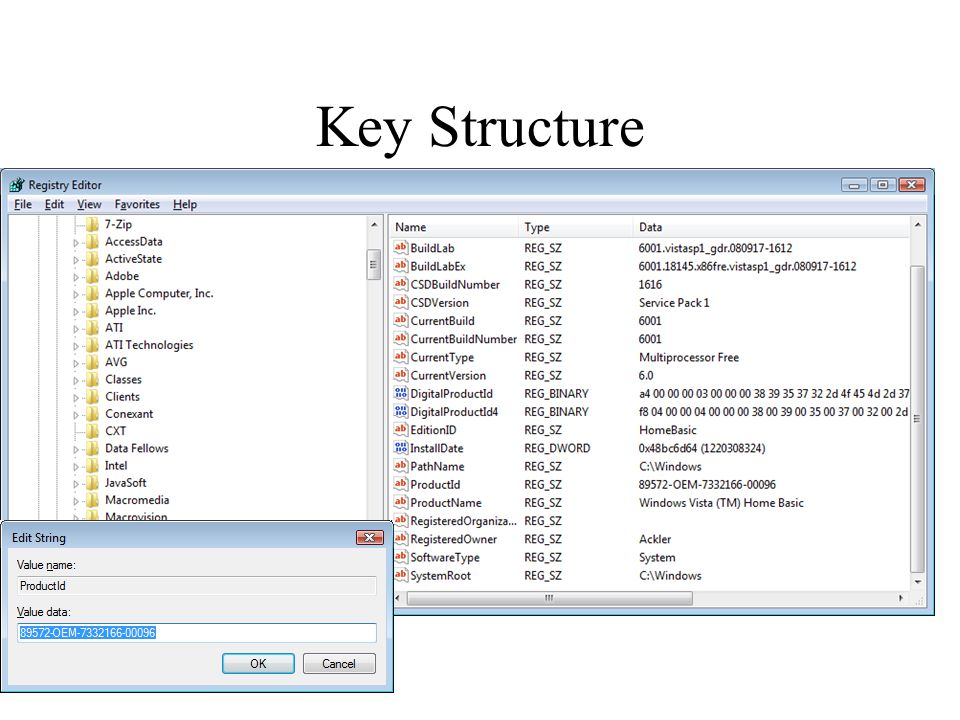This screenshot has height=720, width=960.
Task: Click the "HomeBasic" data cell
Action: [667, 430]
